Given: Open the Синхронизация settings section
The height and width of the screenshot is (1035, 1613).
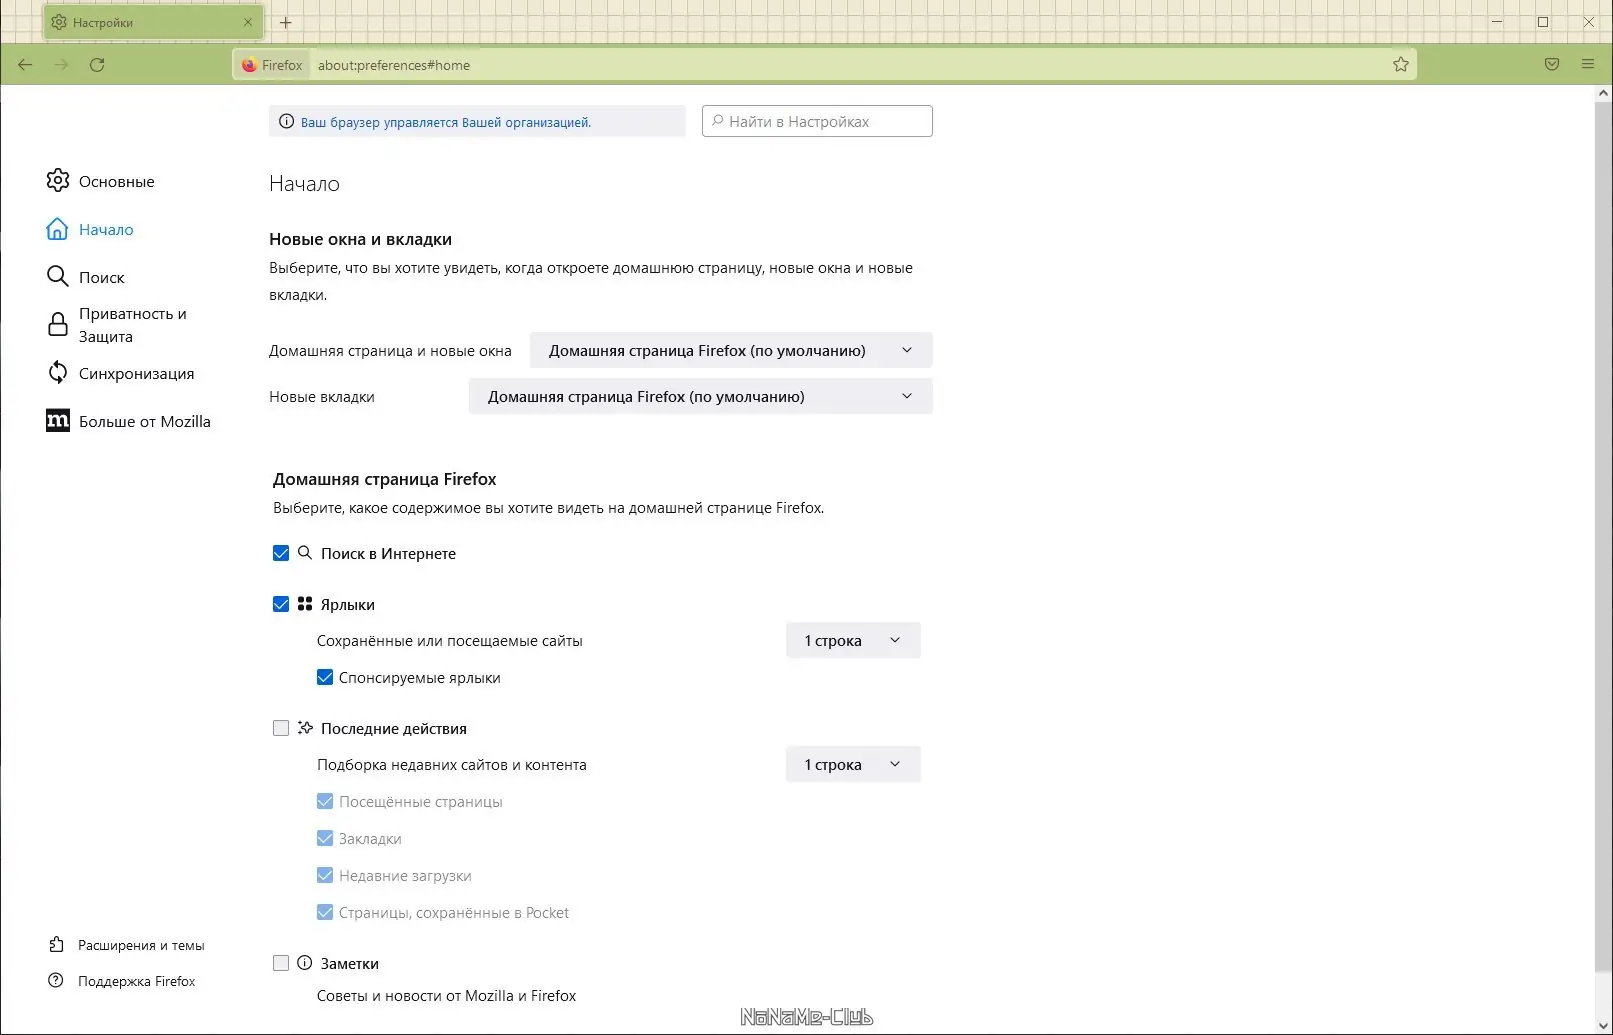Looking at the screenshot, I should coord(137,373).
